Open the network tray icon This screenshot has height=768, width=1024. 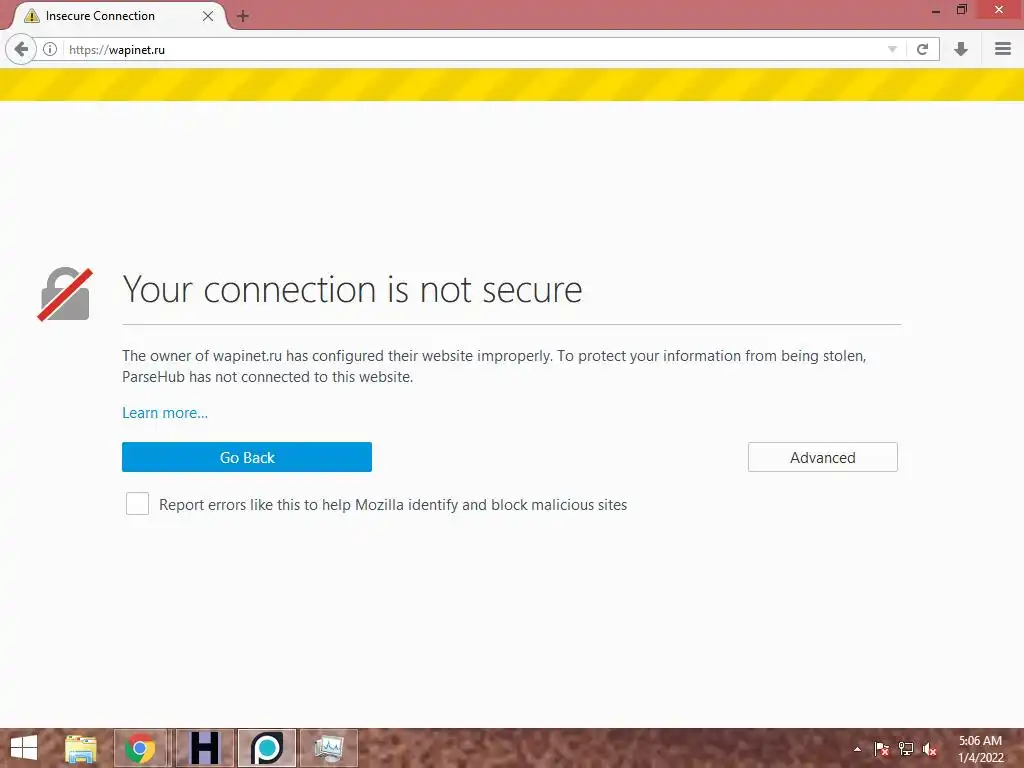pyautogui.click(x=906, y=749)
